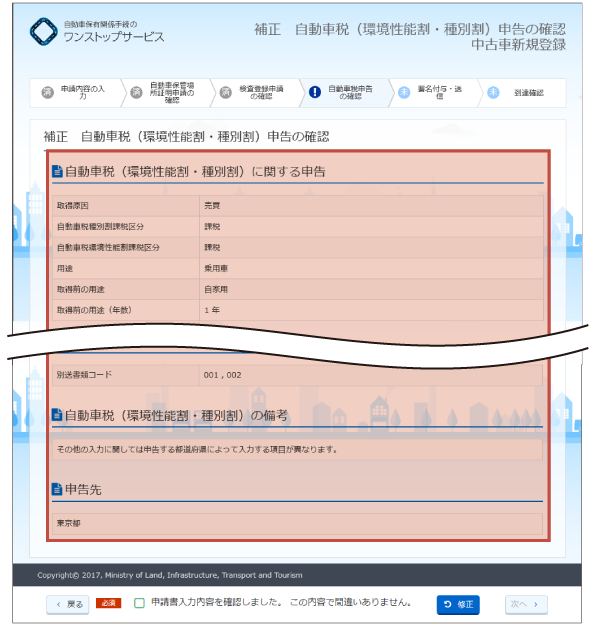This screenshot has width=595, height=630.
Task: Click the completed icon for 申請内容の入力 step
Action: pos(48,92)
